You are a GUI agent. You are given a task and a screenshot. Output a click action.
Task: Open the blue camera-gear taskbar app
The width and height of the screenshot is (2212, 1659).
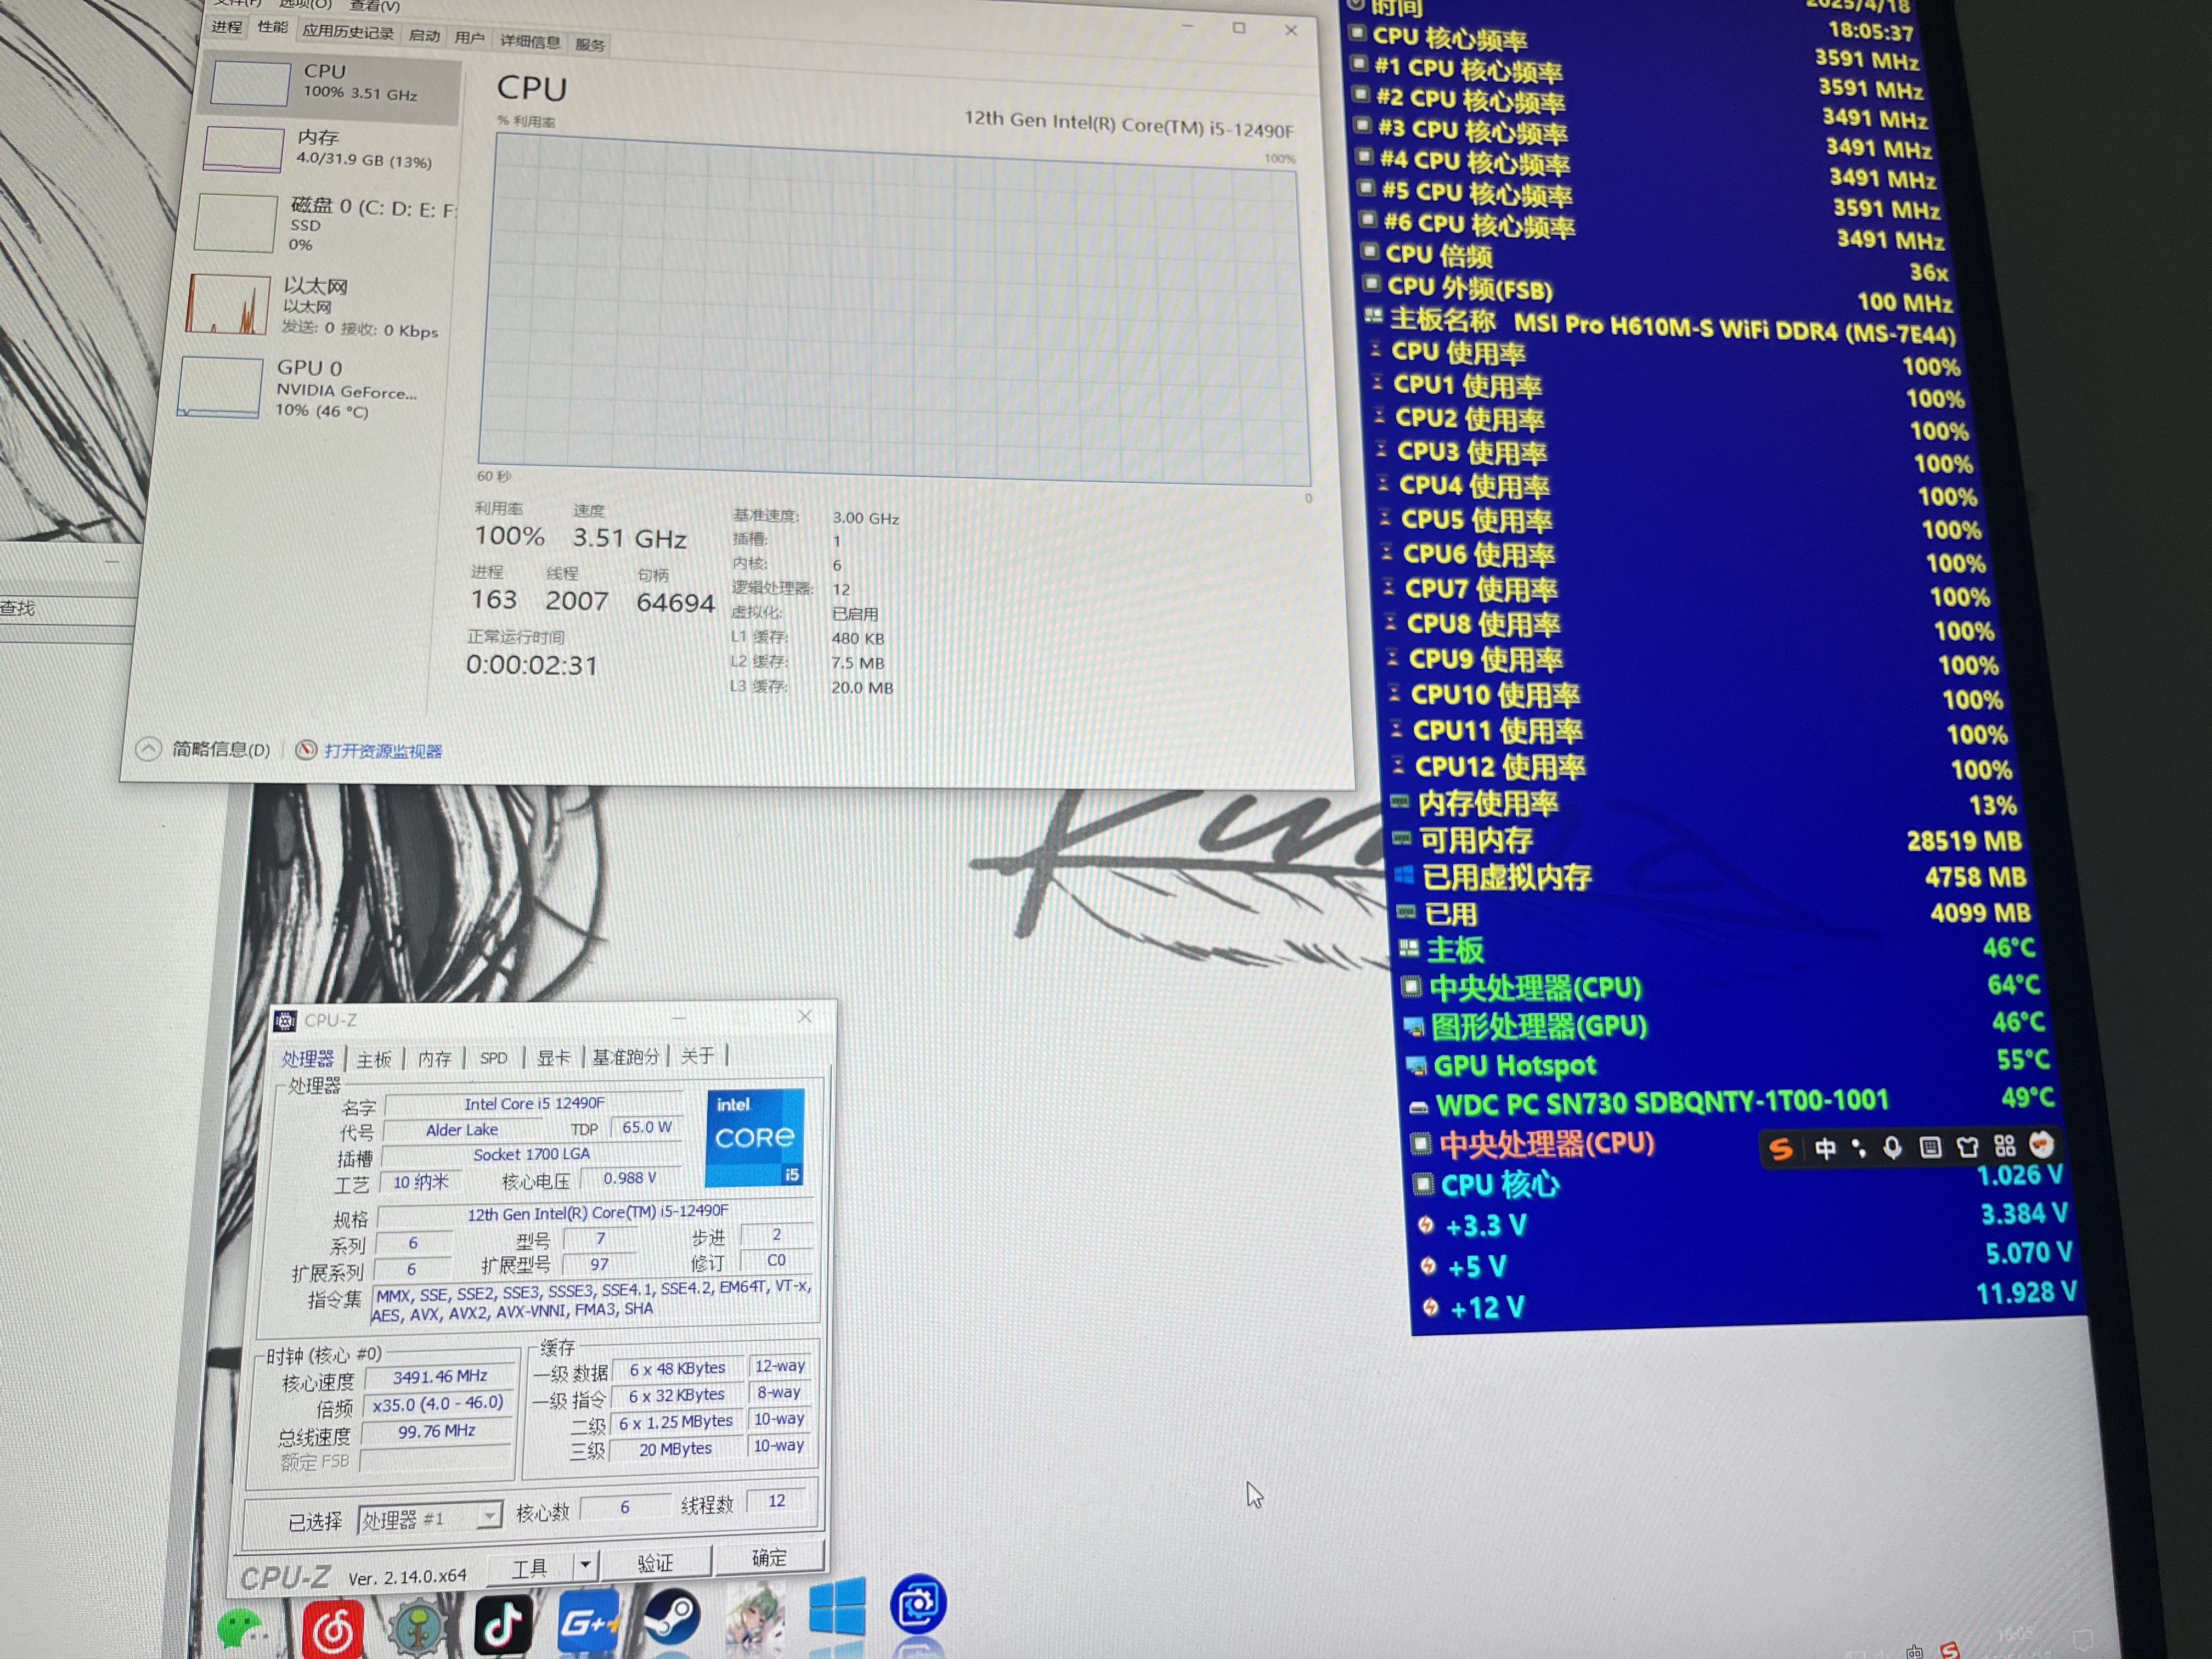(917, 1603)
